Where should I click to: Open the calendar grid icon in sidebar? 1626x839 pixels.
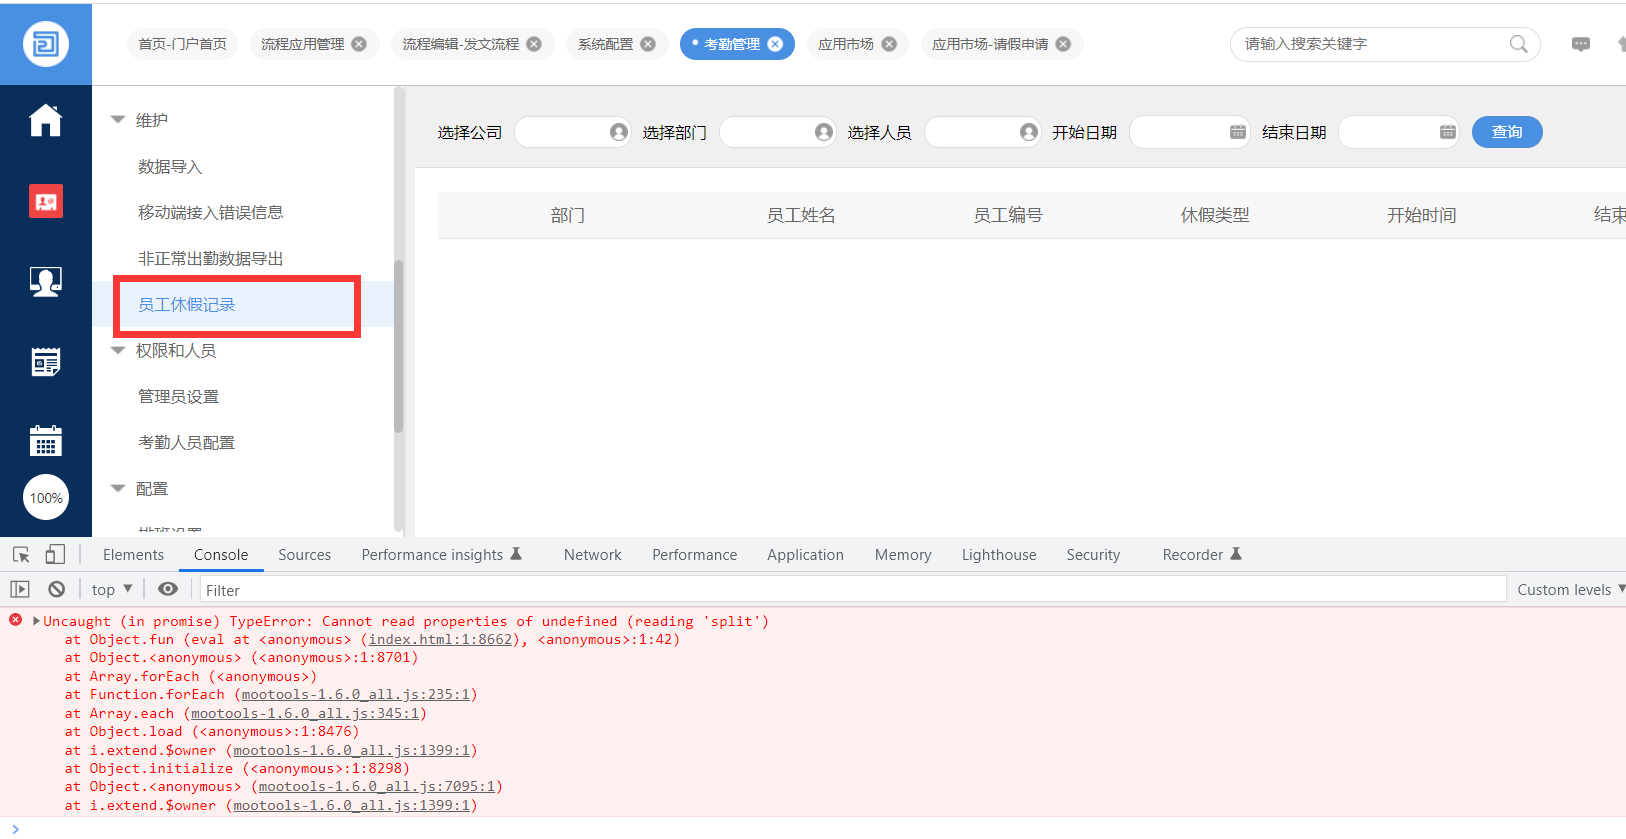coord(46,441)
